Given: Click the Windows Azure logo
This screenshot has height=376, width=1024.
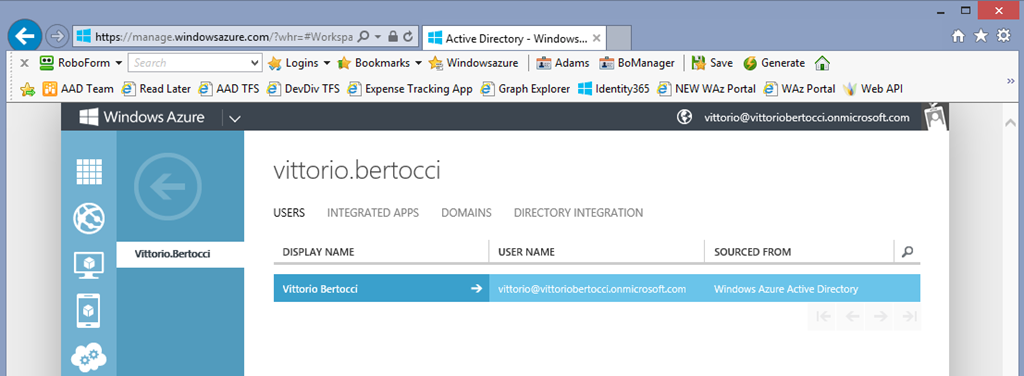Looking at the screenshot, I should (x=142, y=118).
